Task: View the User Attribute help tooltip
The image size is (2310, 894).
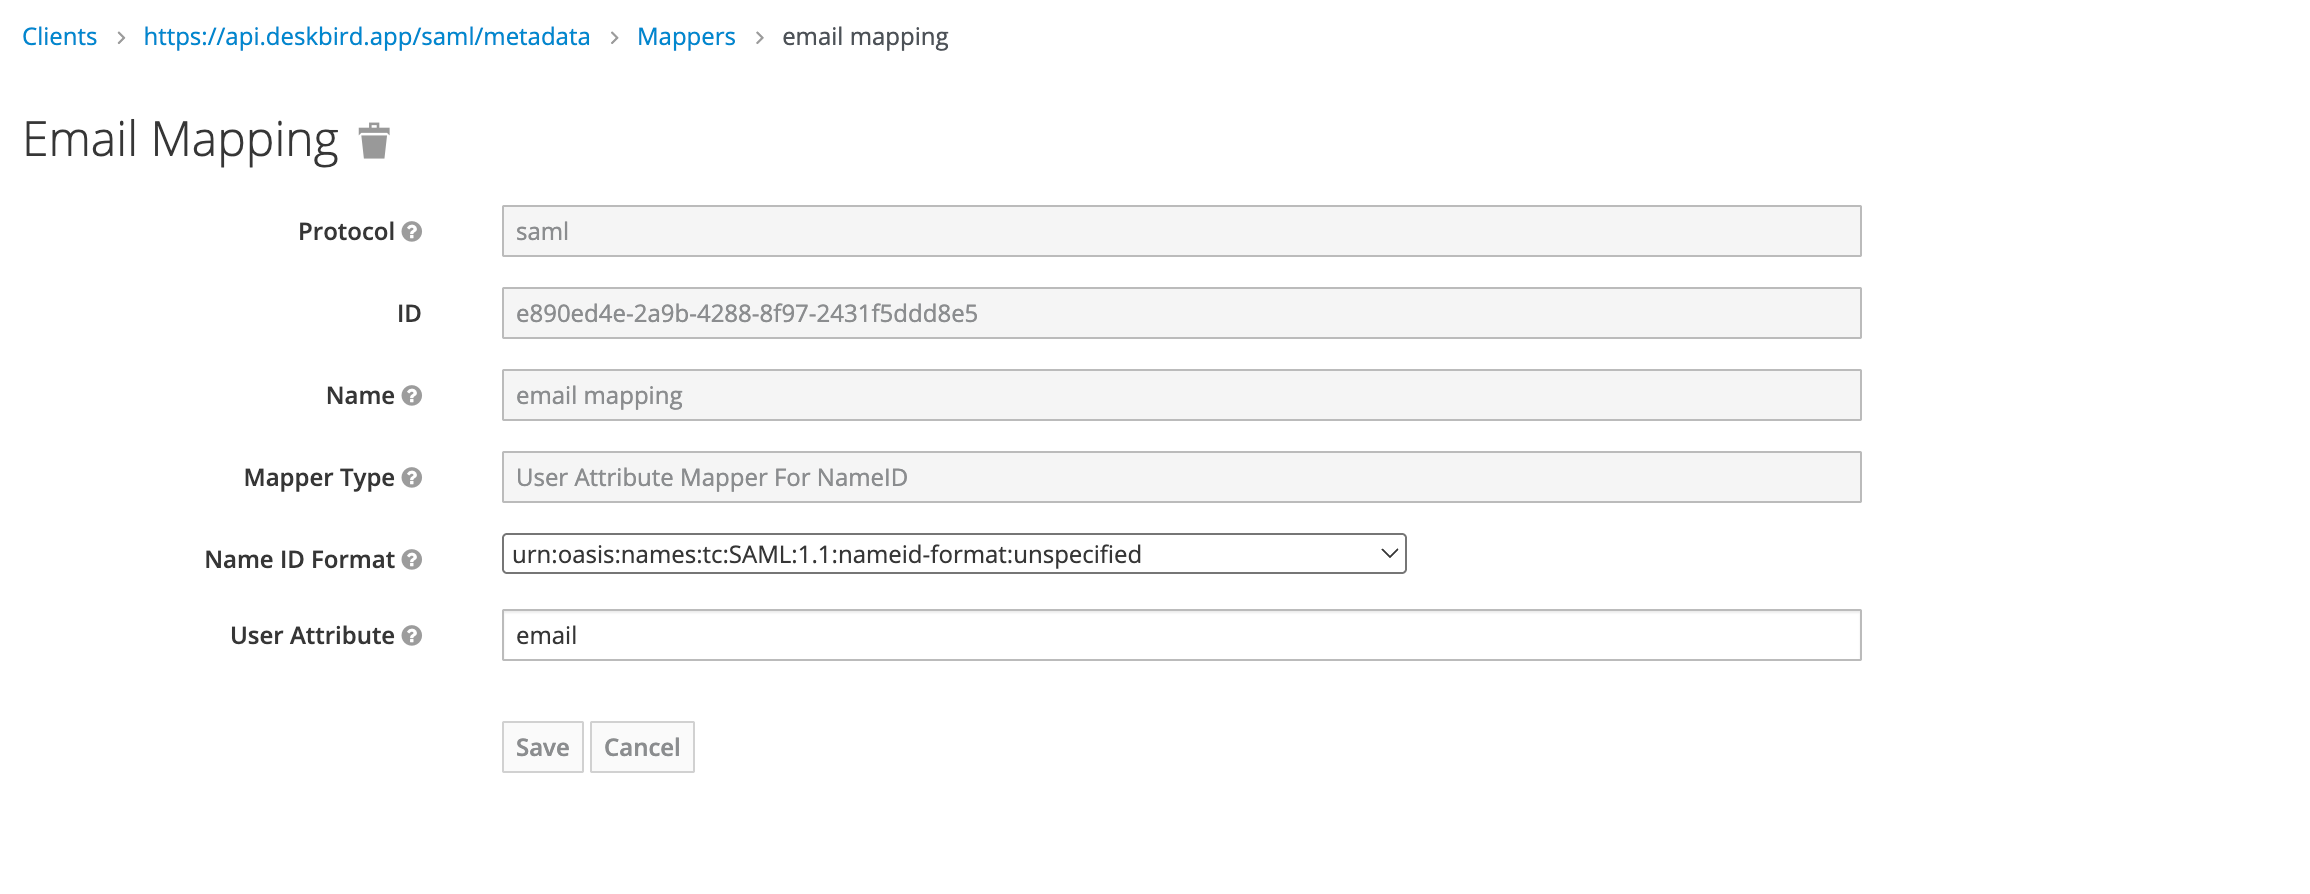Action: [x=412, y=636]
